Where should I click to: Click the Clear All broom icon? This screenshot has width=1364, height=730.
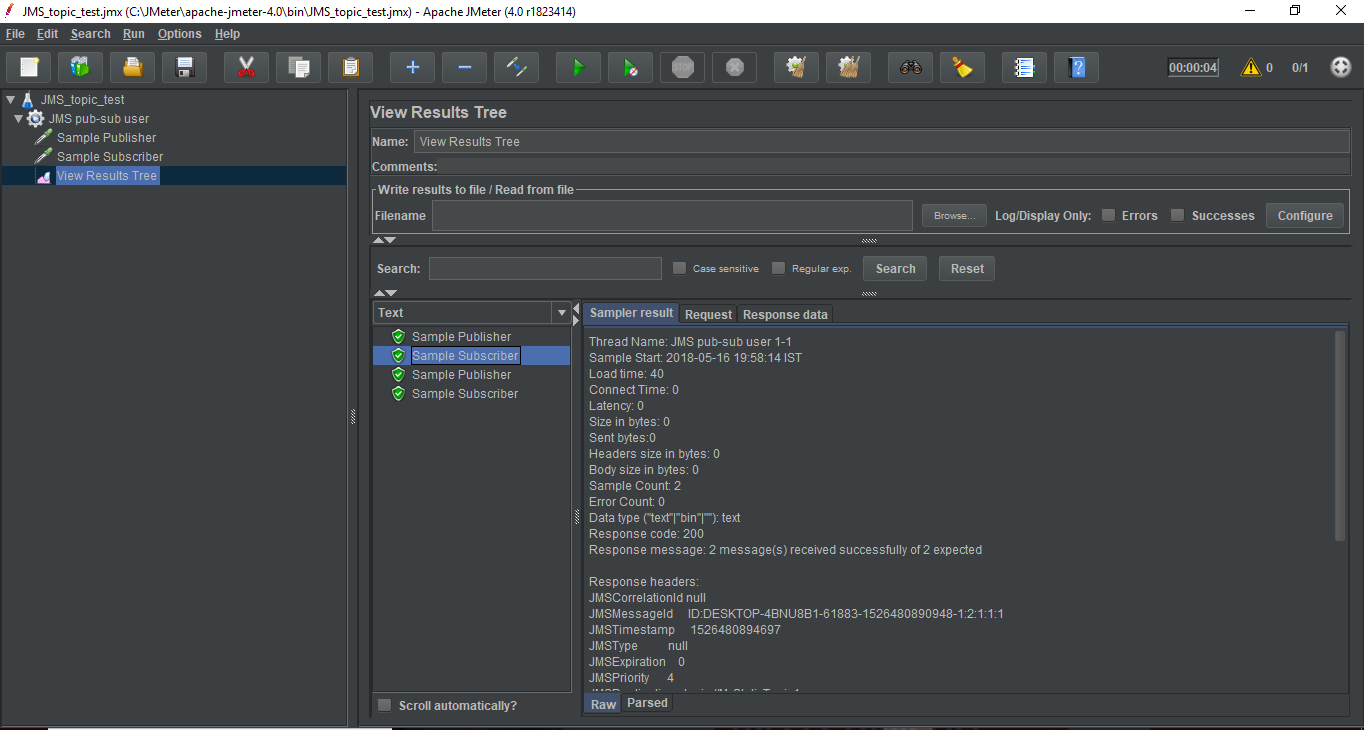tap(848, 67)
